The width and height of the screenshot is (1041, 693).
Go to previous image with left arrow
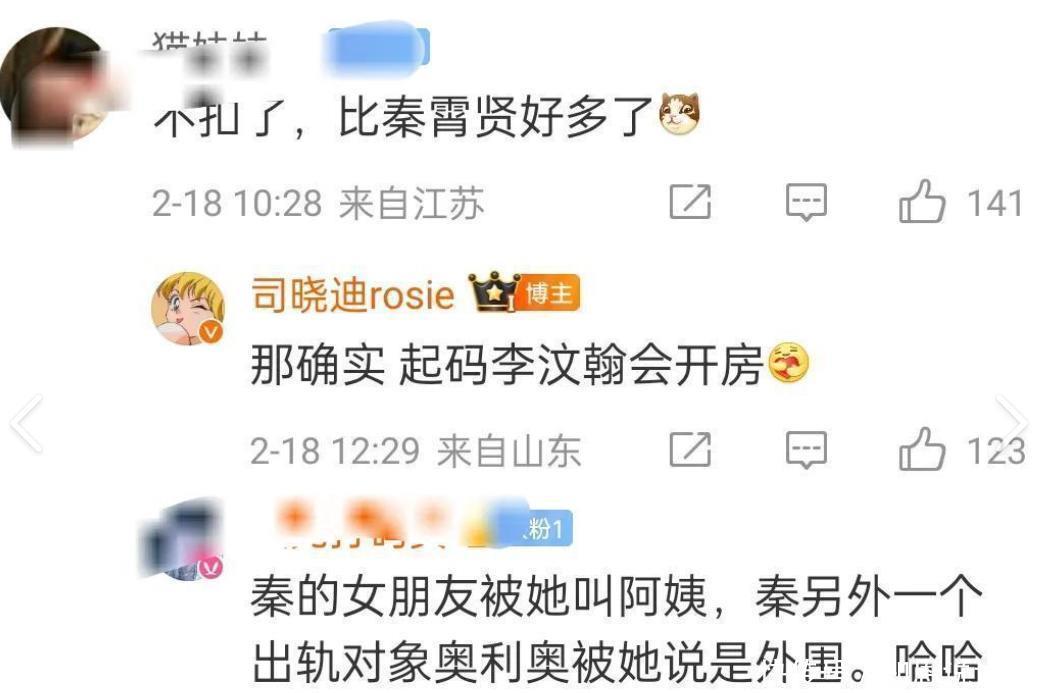click(x=27, y=424)
